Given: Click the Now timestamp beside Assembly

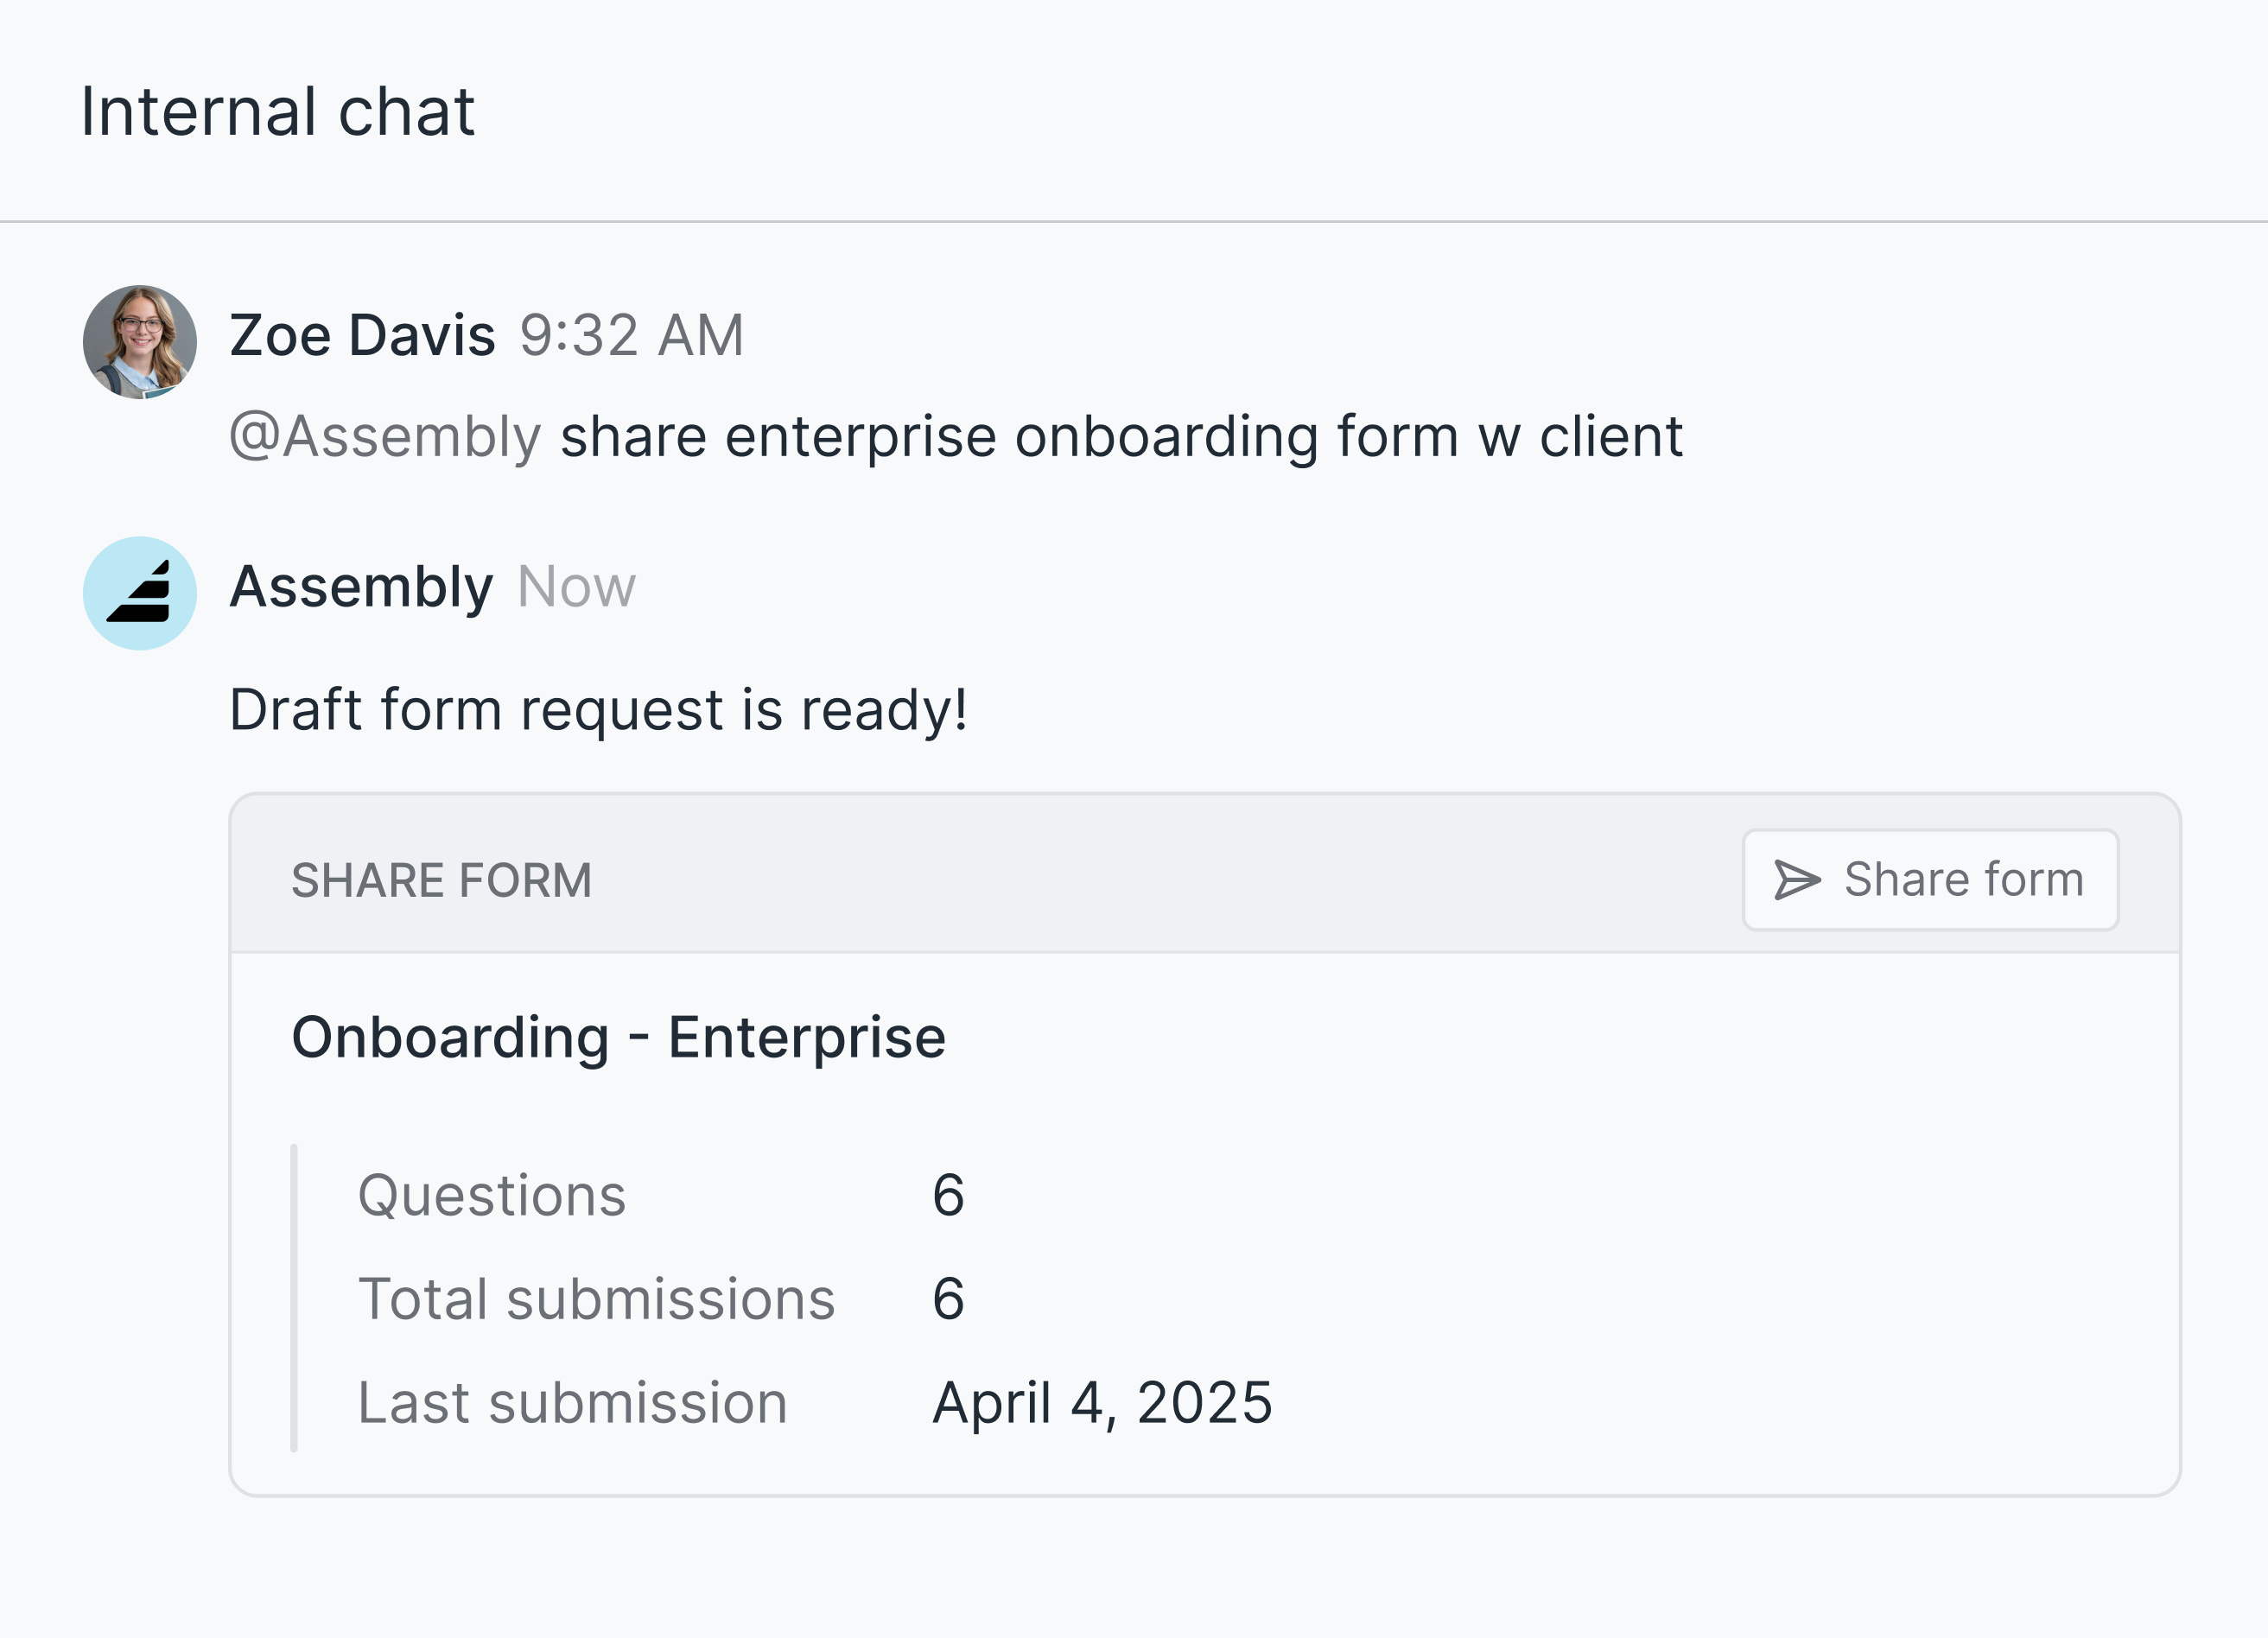Looking at the screenshot, I should tap(576, 587).
